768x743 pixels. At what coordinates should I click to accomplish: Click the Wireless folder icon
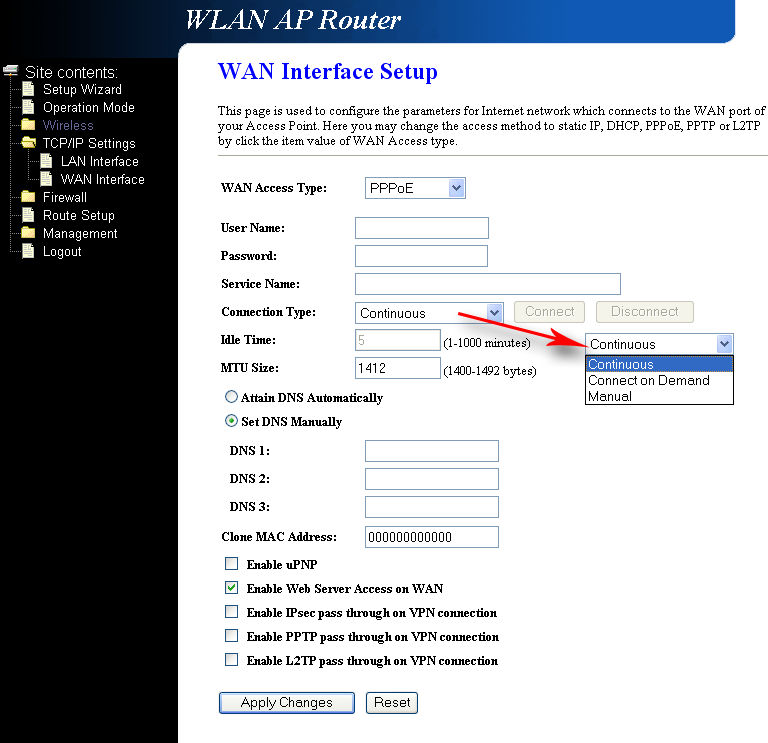click(x=28, y=125)
